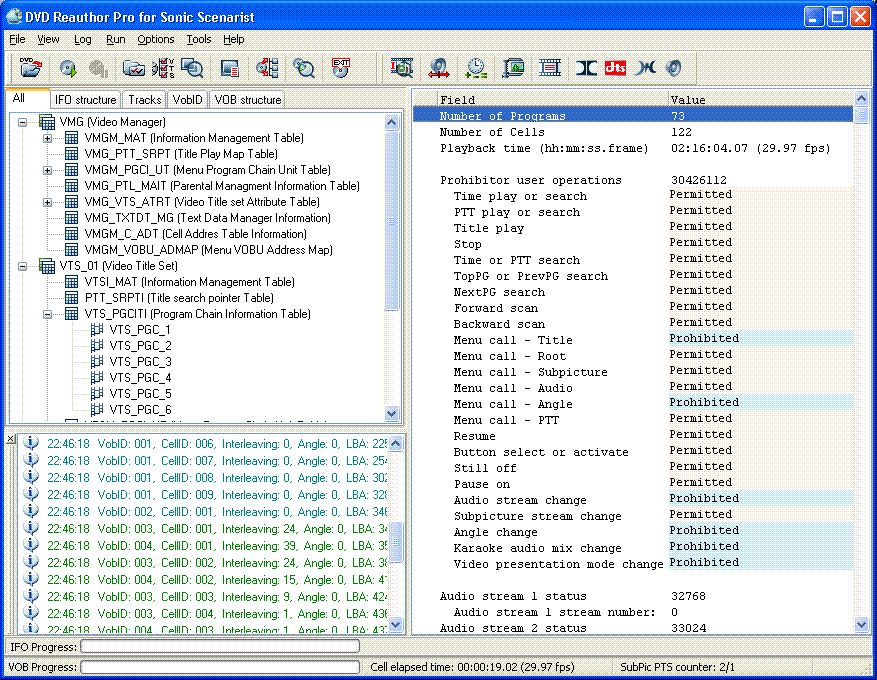Screen dimensions: 877x680
Task: Collapse the VTS_PGCITI node
Action: pyautogui.click(x=48, y=314)
